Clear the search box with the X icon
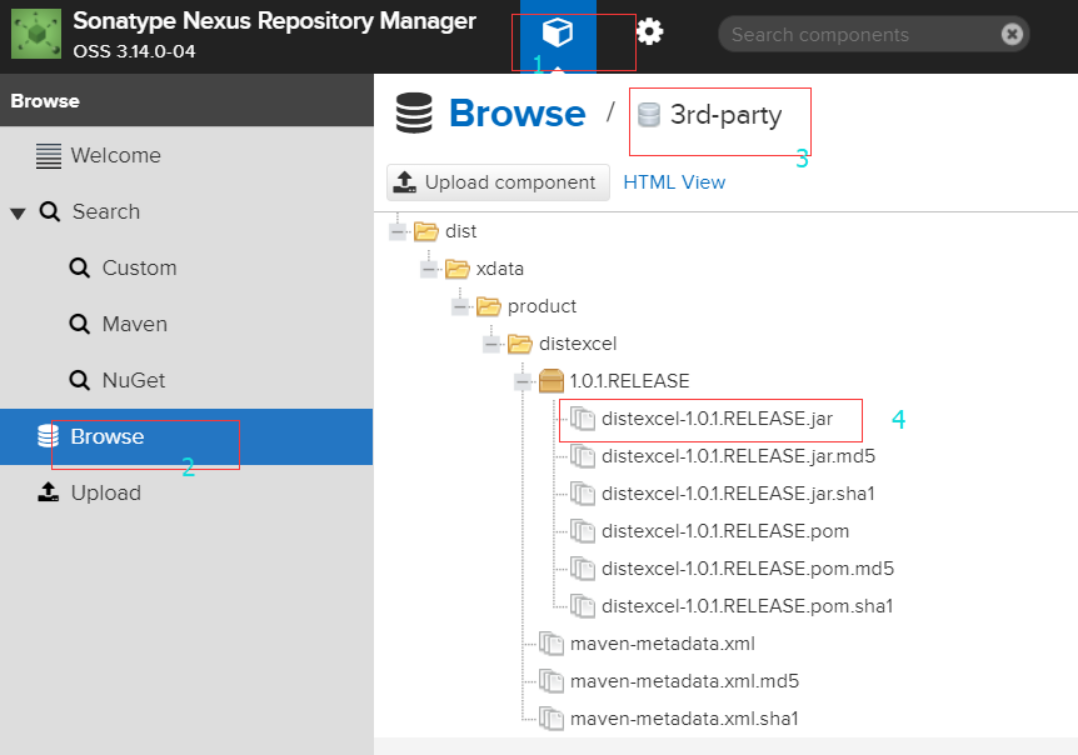This screenshot has height=755, width=1078. (x=1011, y=34)
